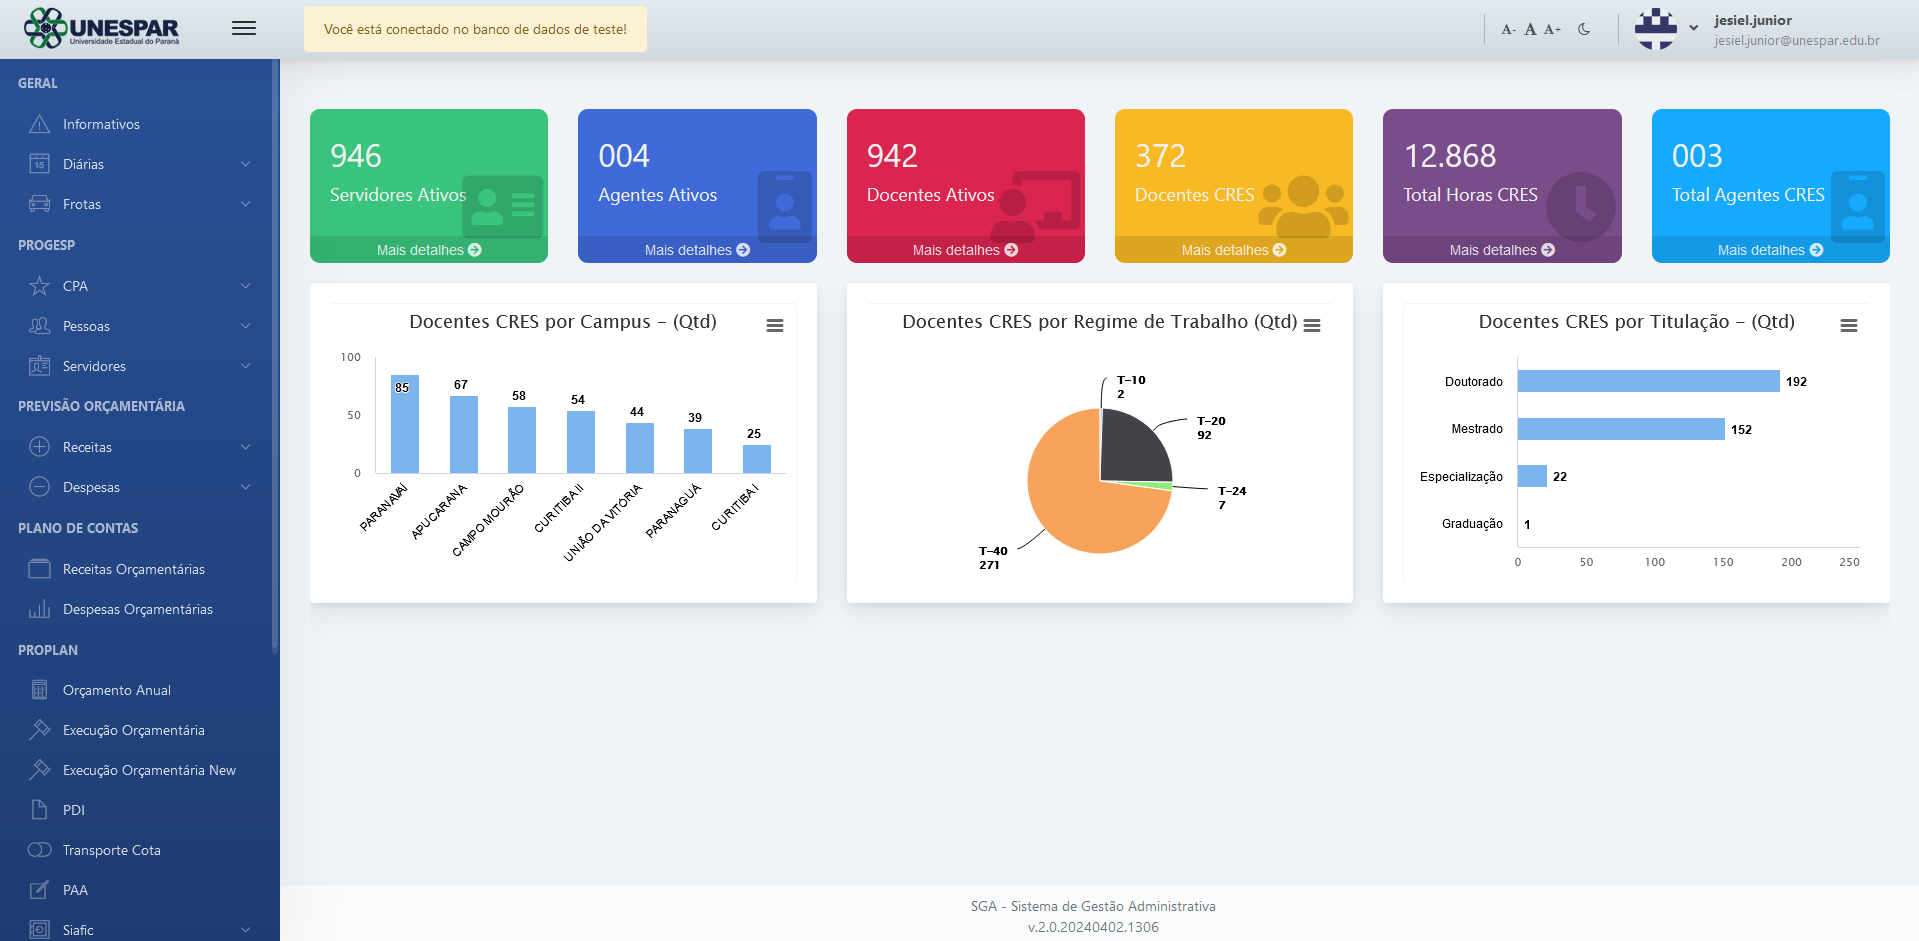The image size is (1919, 941).
Task: Expand the Pessoas submenu chevron
Action: click(x=245, y=326)
